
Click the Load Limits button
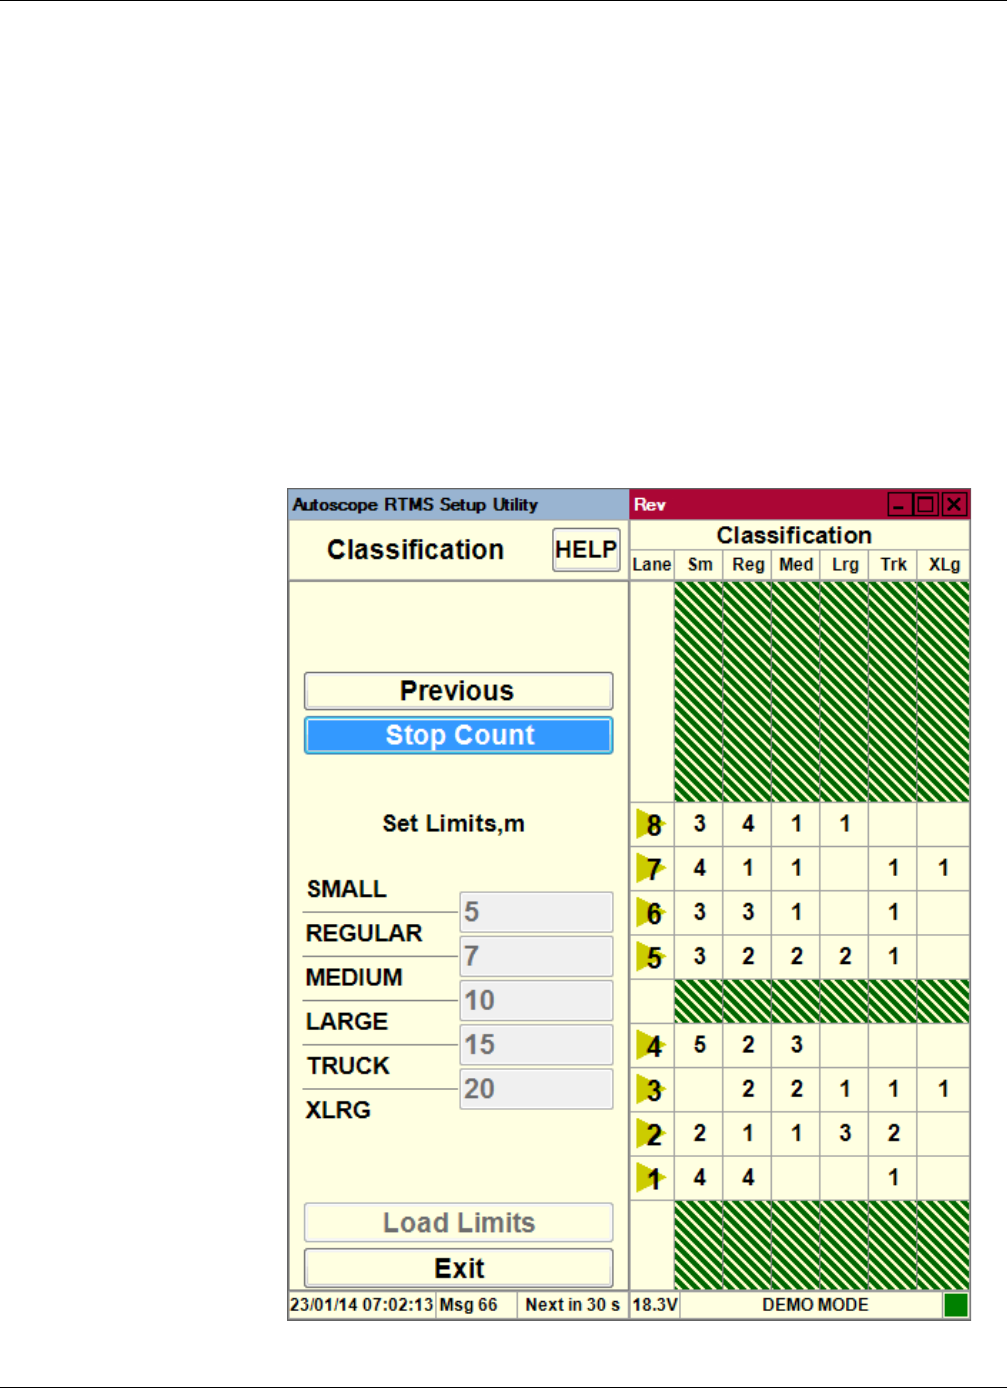tap(458, 1223)
